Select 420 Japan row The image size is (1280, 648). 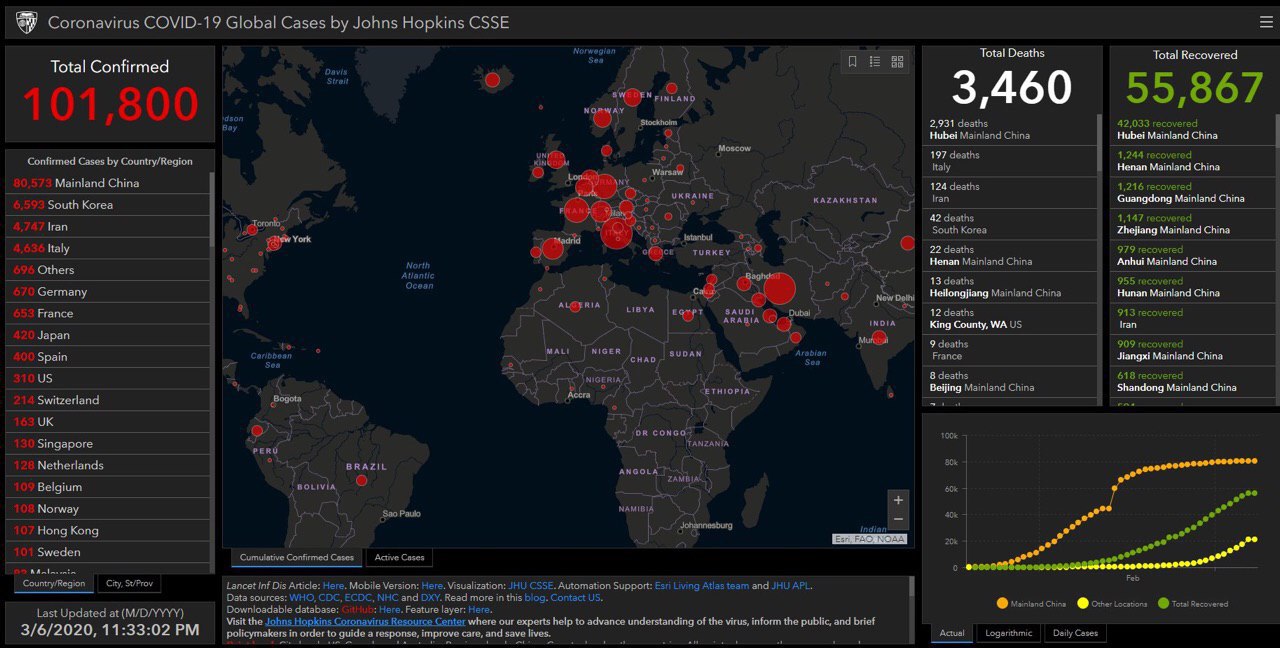108,335
